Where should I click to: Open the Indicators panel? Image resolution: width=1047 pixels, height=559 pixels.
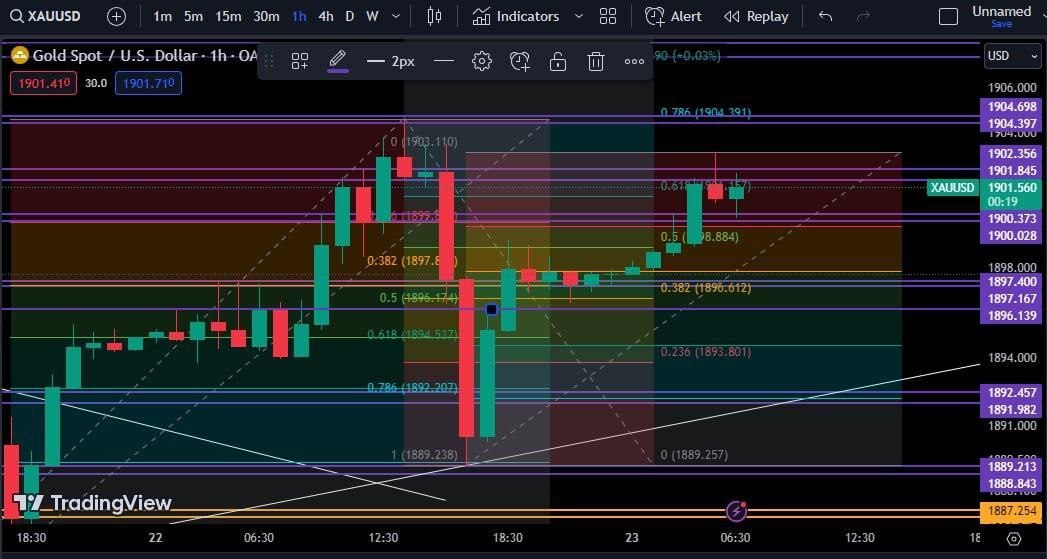pyautogui.click(x=516, y=16)
